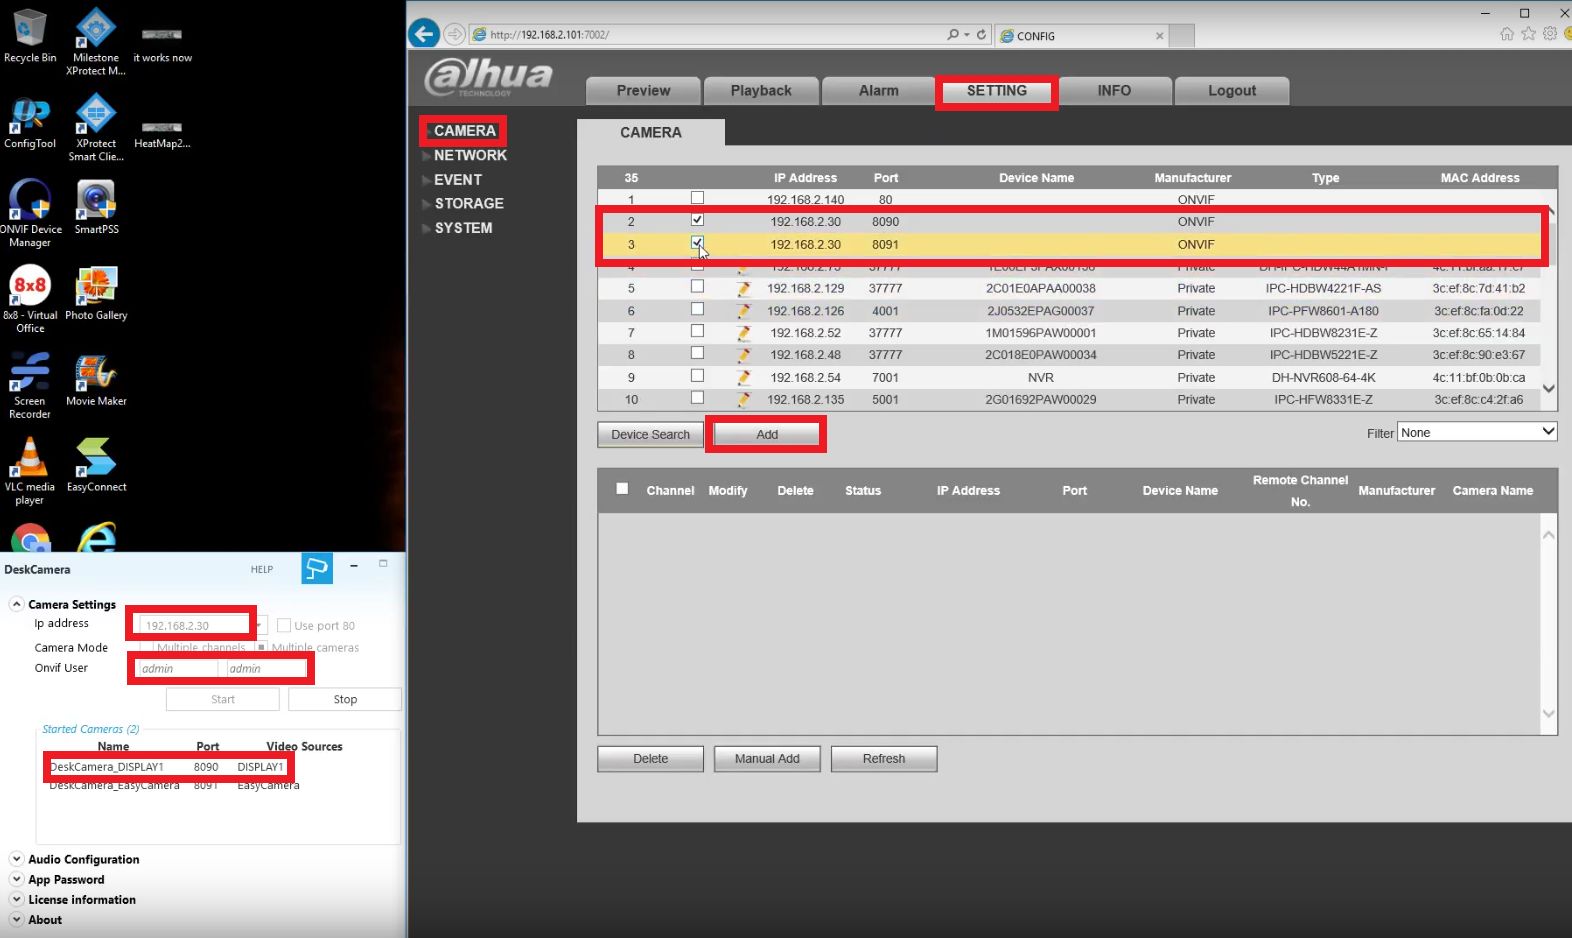The width and height of the screenshot is (1572, 938).
Task: Click Add to add selected devices
Action: click(x=767, y=435)
